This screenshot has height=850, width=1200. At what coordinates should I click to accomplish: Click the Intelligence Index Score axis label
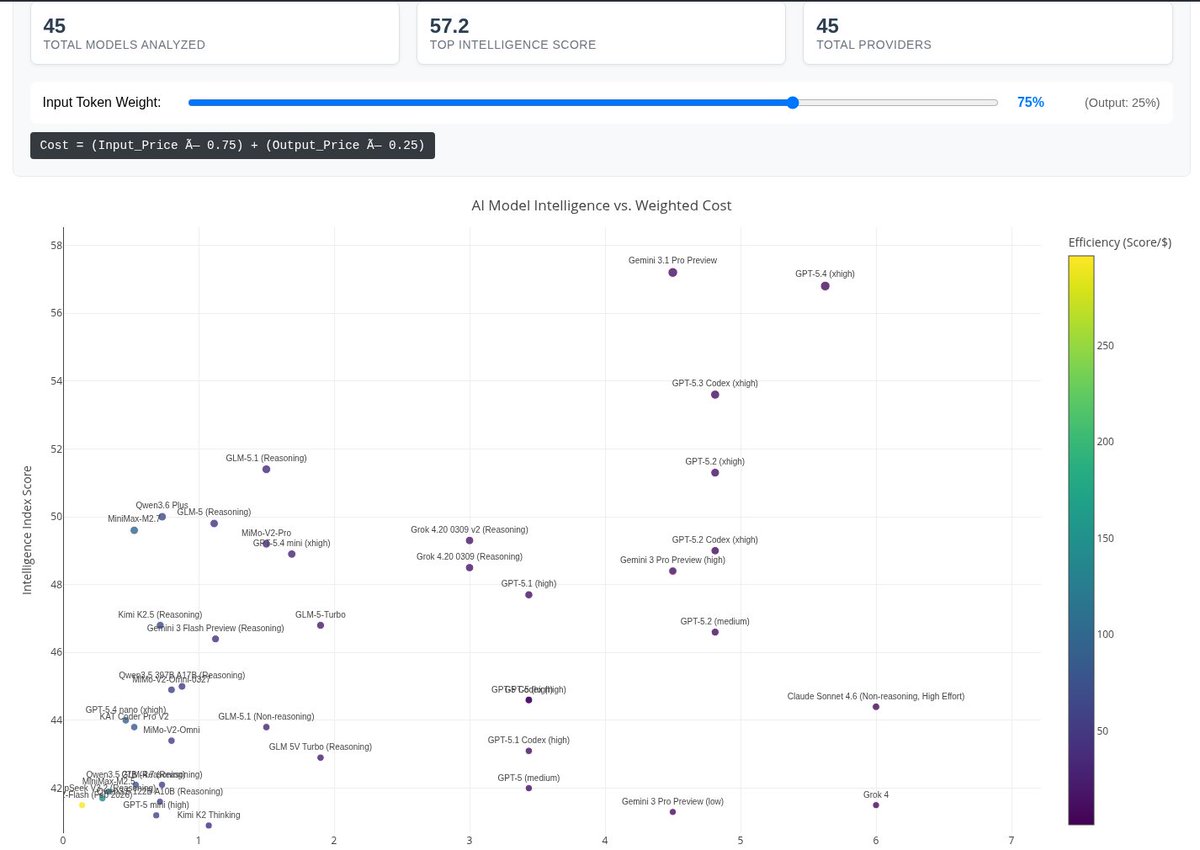[x=28, y=530]
